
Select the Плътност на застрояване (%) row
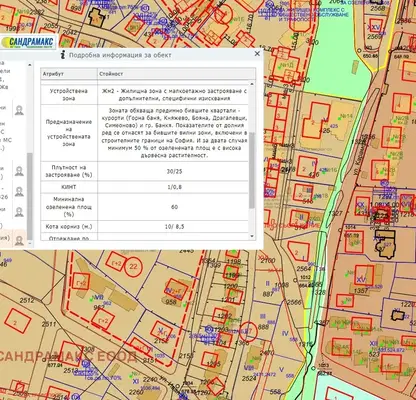pyautogui.click(x=145, y=171)
